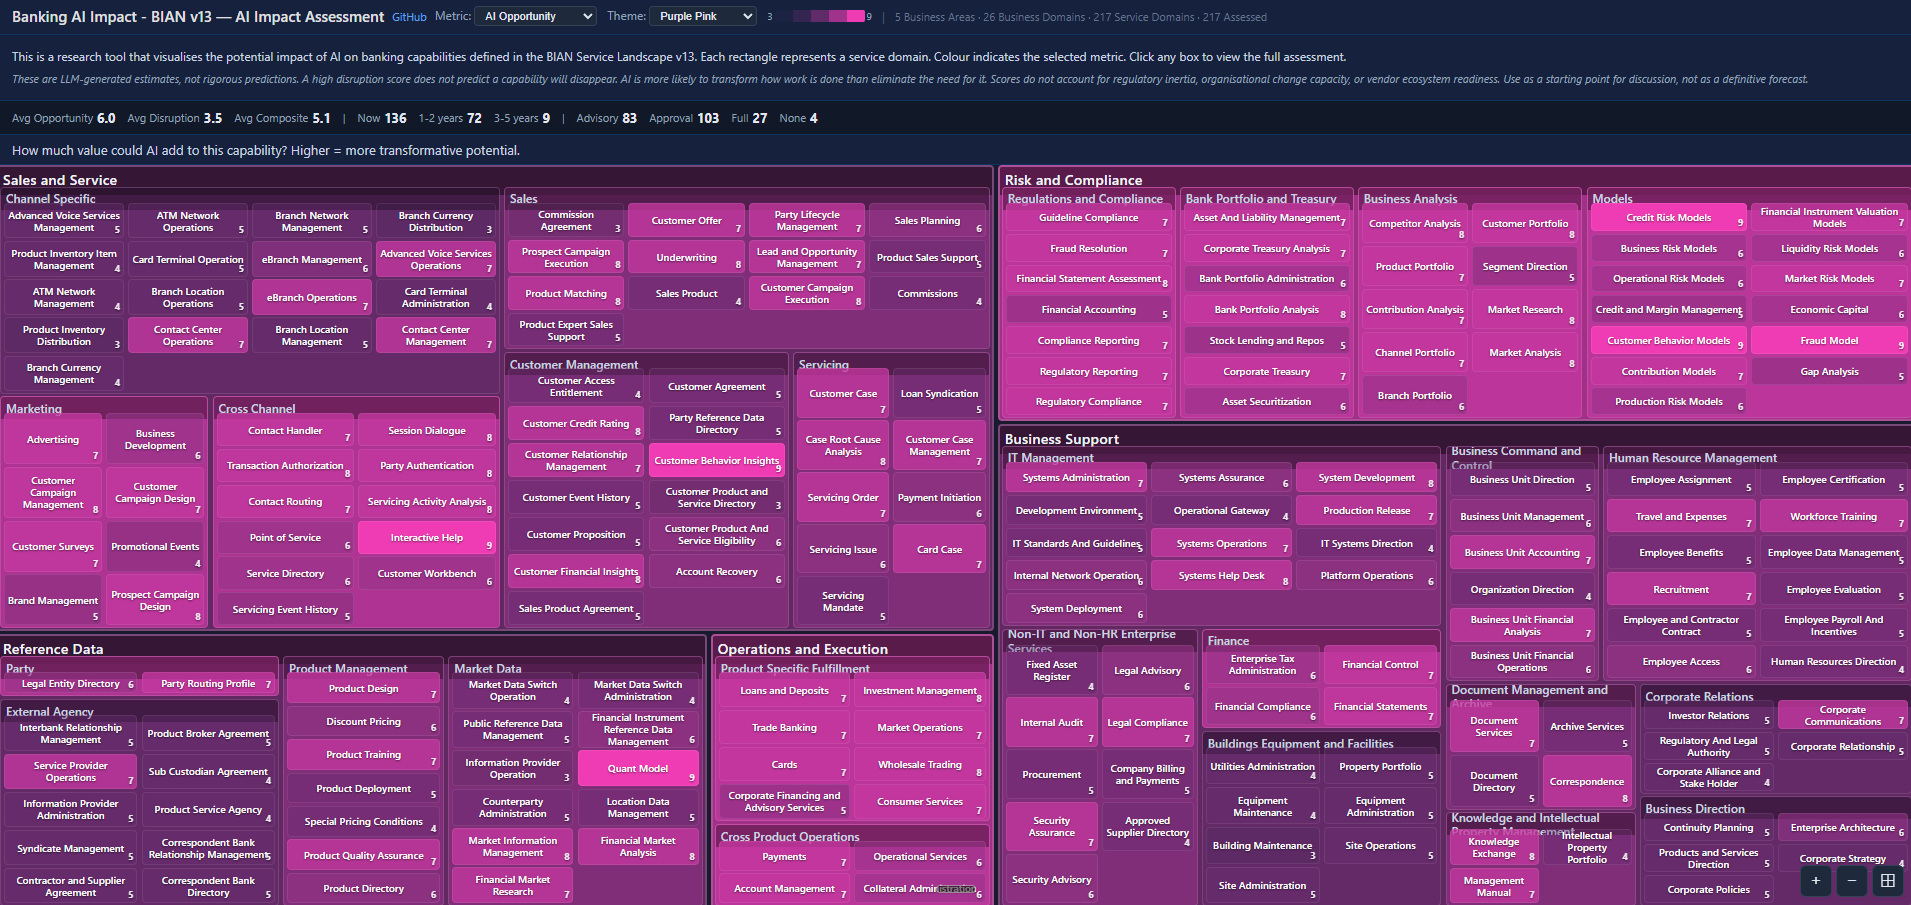This screenshot has width=1911, height=905.
Task: Open the Credit Risk Models assessment
Action: [1668, 218]
